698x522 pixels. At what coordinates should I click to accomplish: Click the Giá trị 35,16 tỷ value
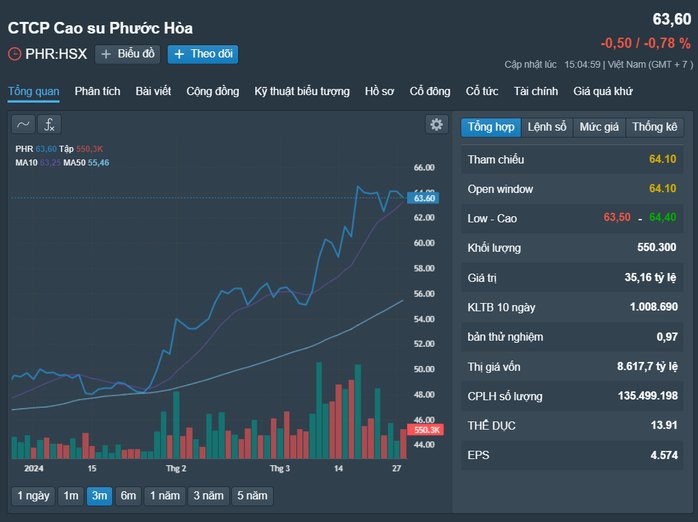click(650, 277)
